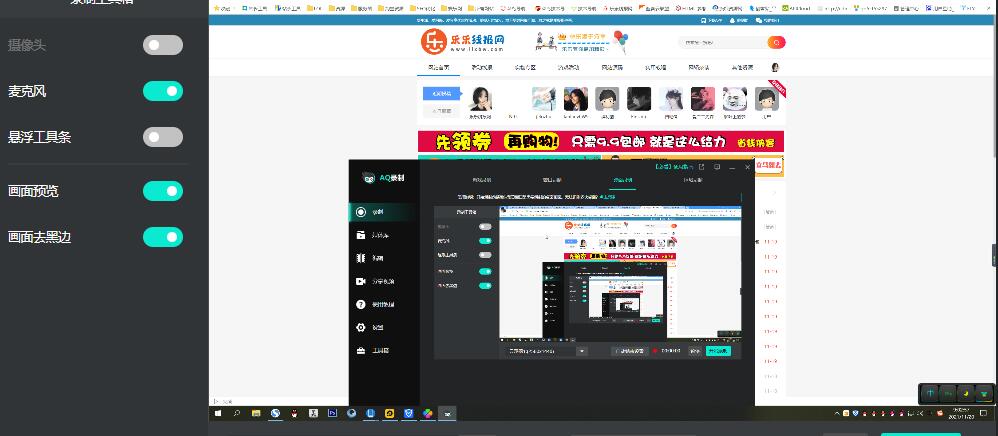Enable the 摄像头 camera switch
The image size is (998, 436).
(163, 45)
